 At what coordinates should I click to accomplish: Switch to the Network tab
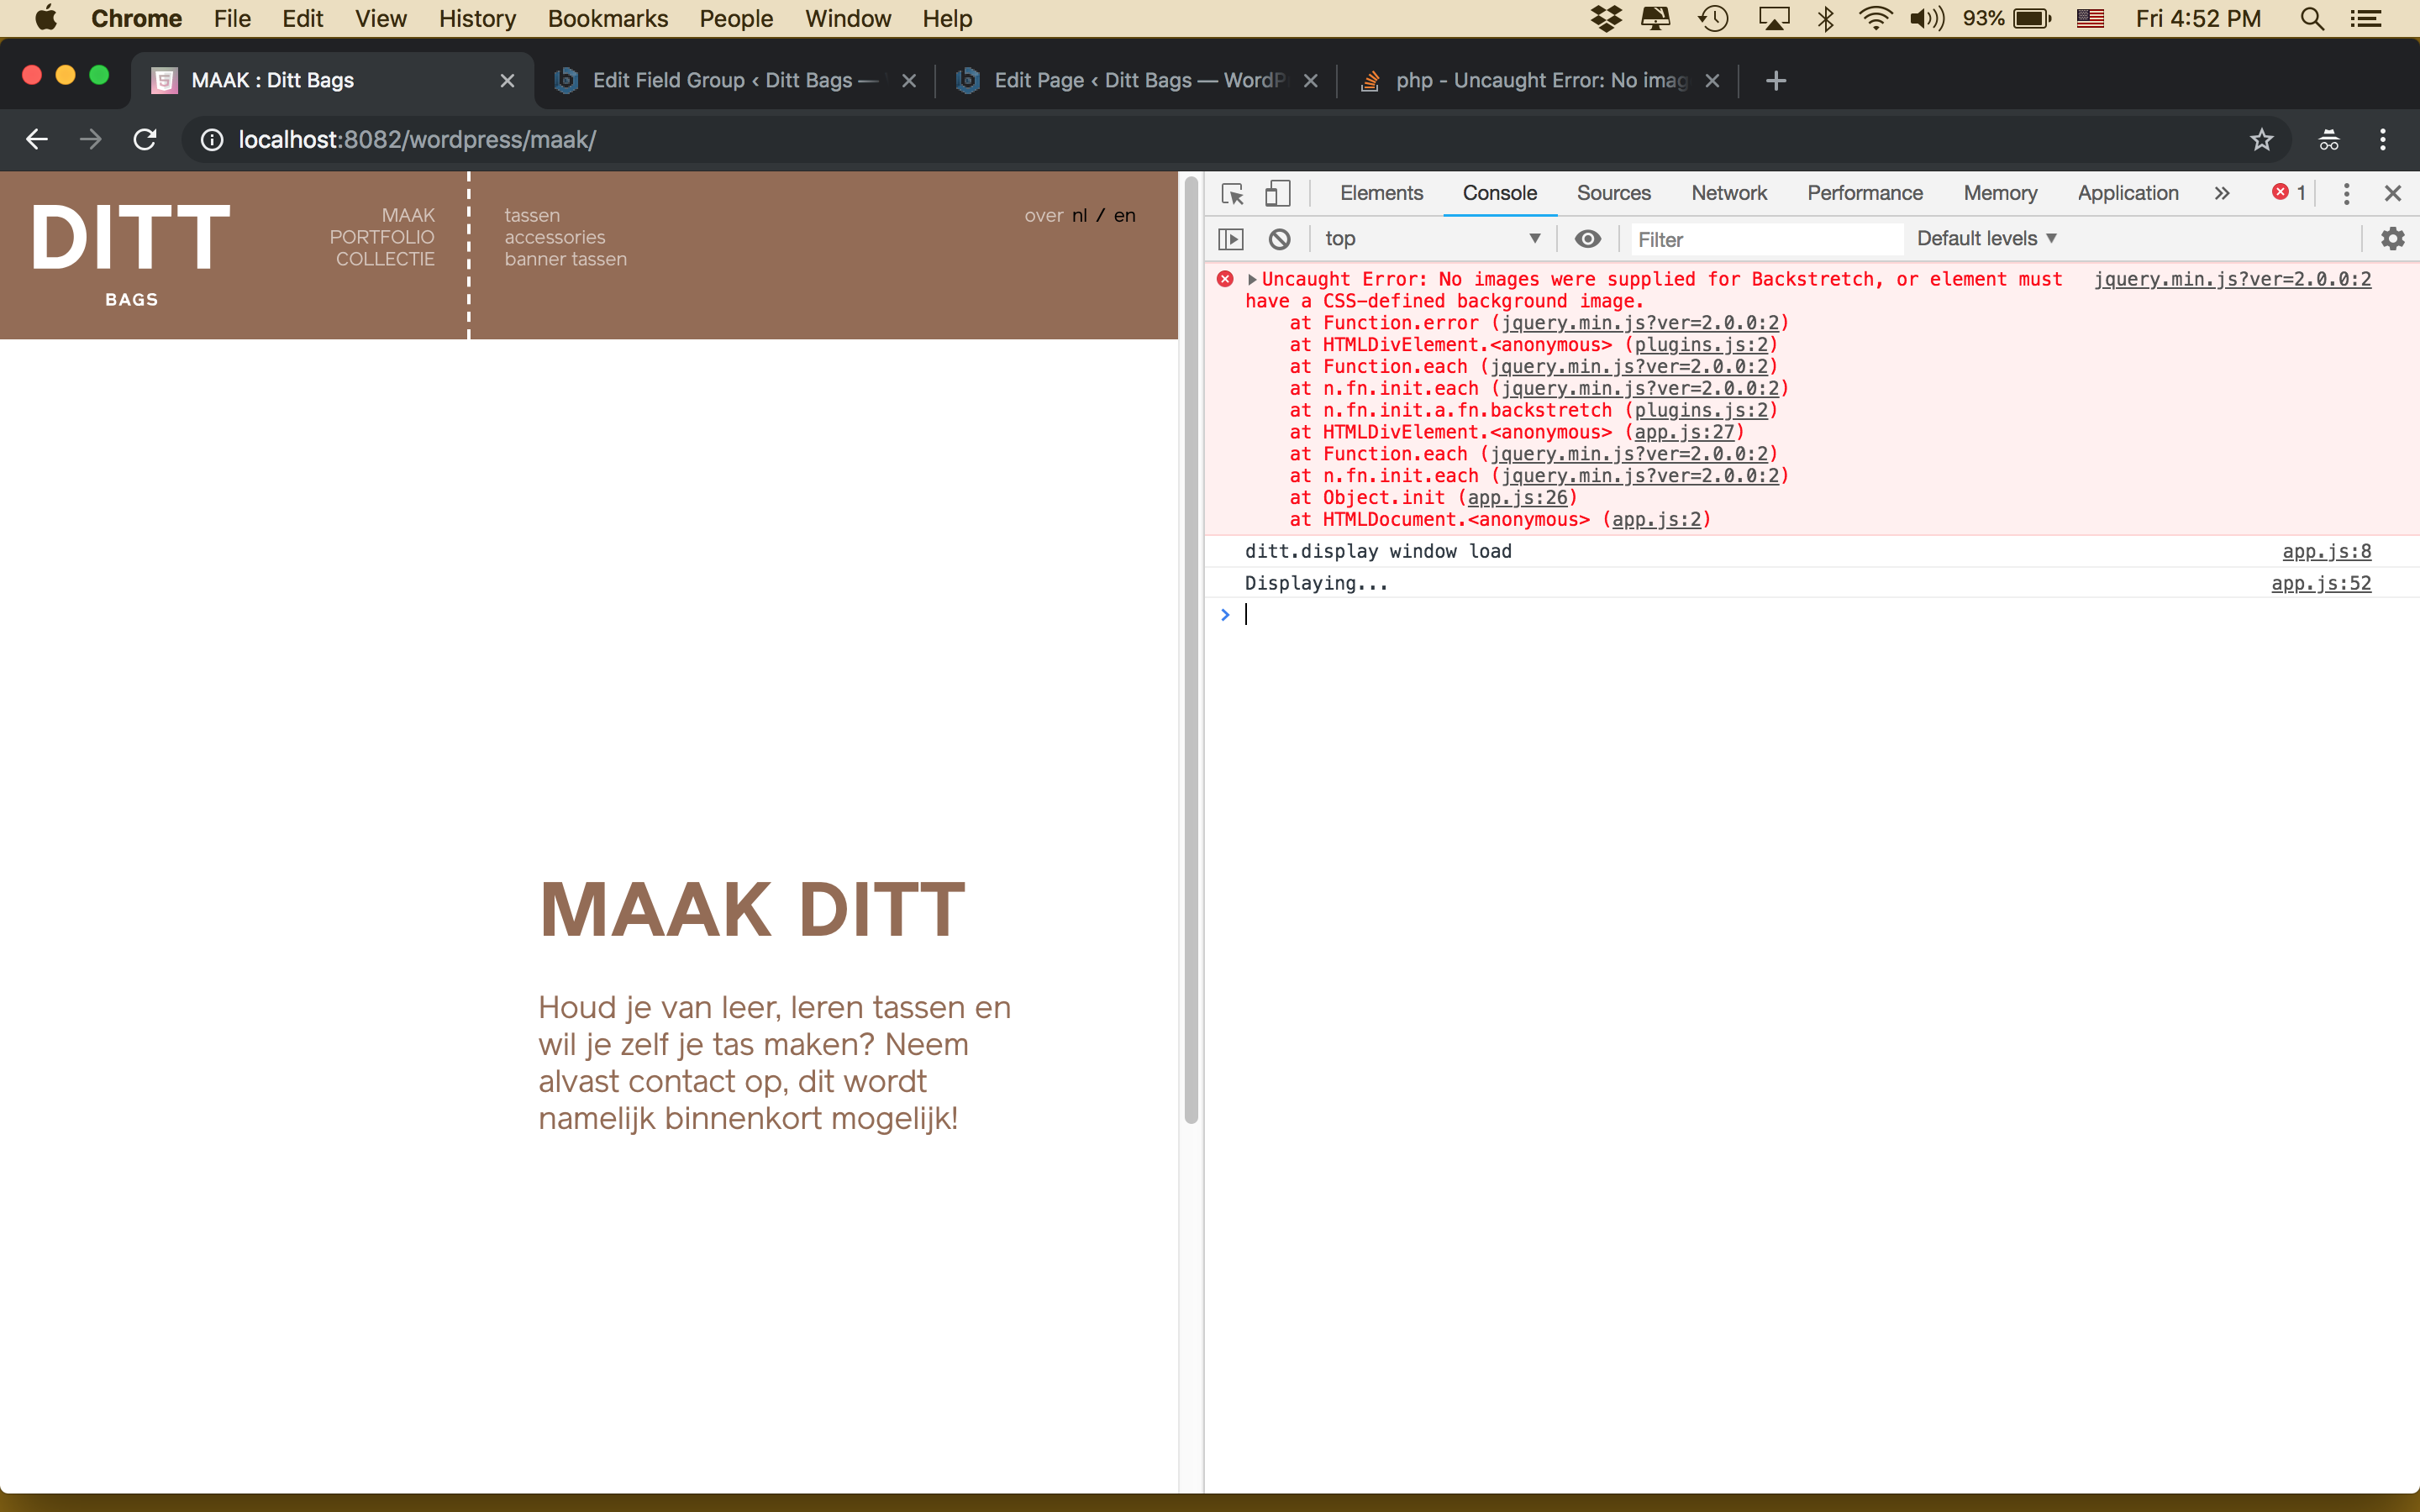click(1729, 193)
